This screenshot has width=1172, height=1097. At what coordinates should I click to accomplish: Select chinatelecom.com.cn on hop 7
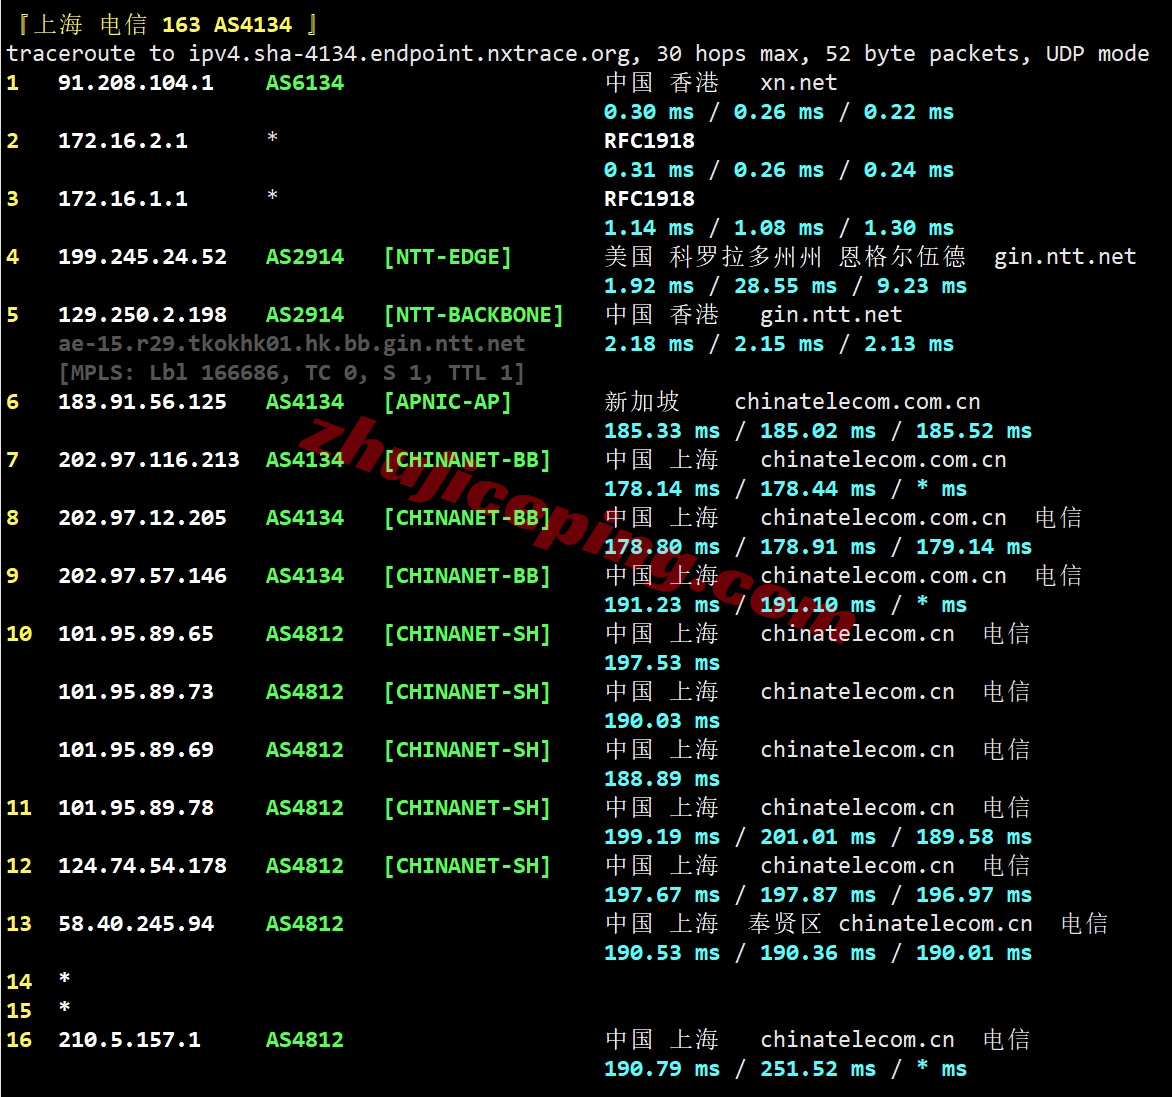pos(884,459)
